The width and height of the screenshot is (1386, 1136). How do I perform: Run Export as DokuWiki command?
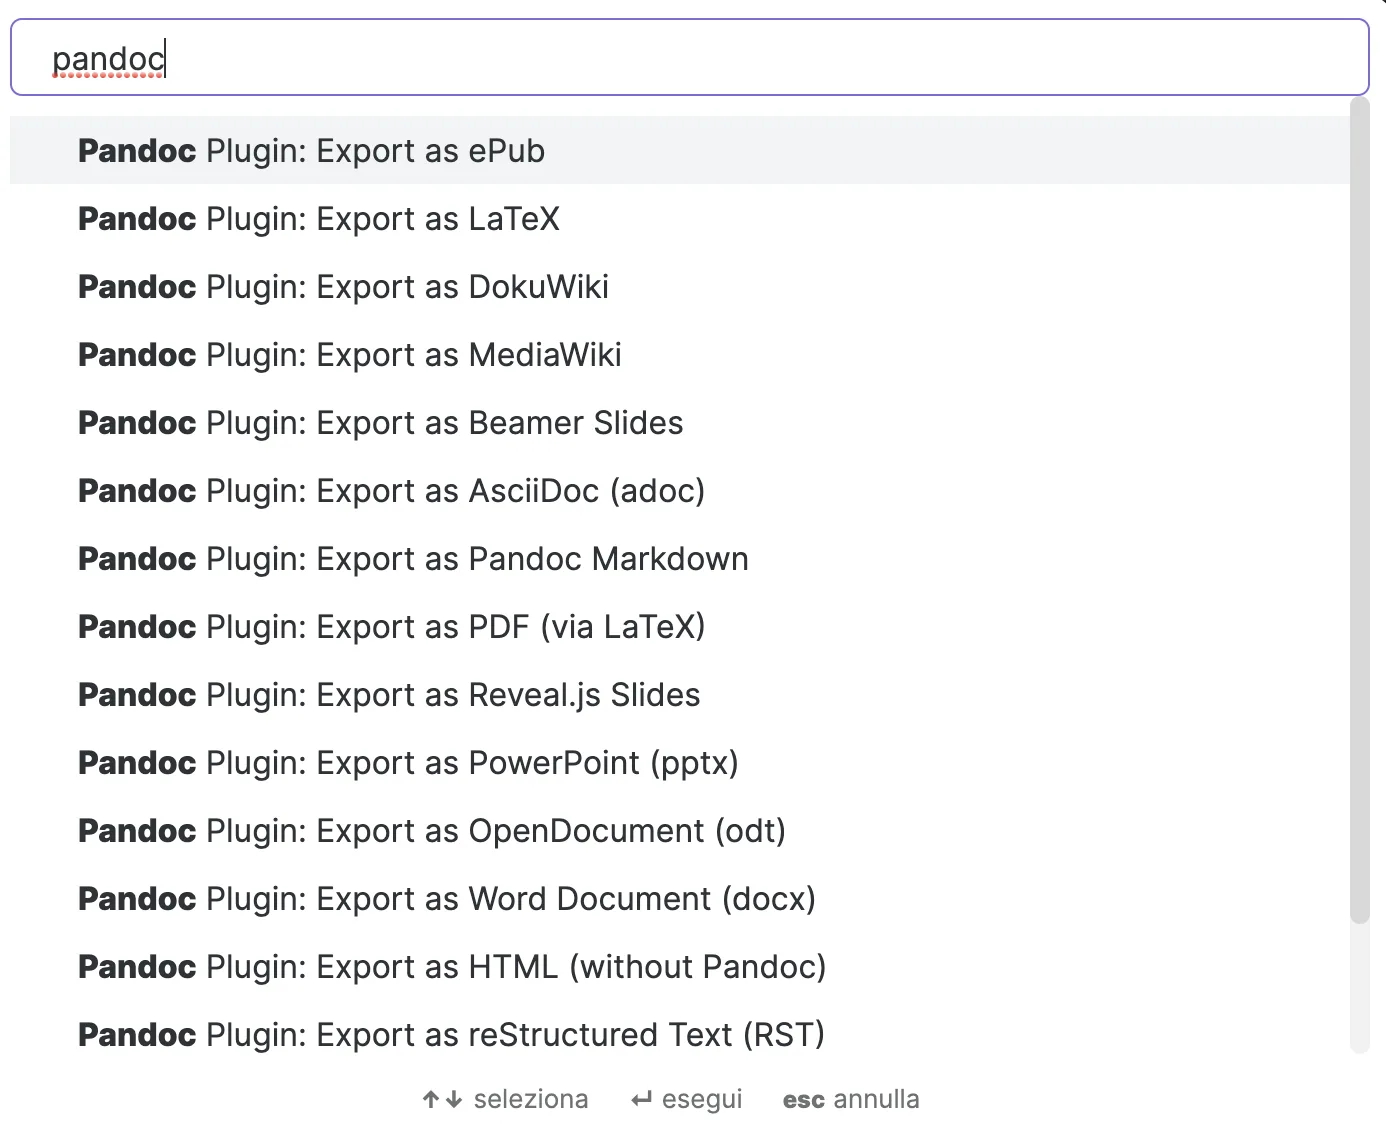[x=343, y=287]
